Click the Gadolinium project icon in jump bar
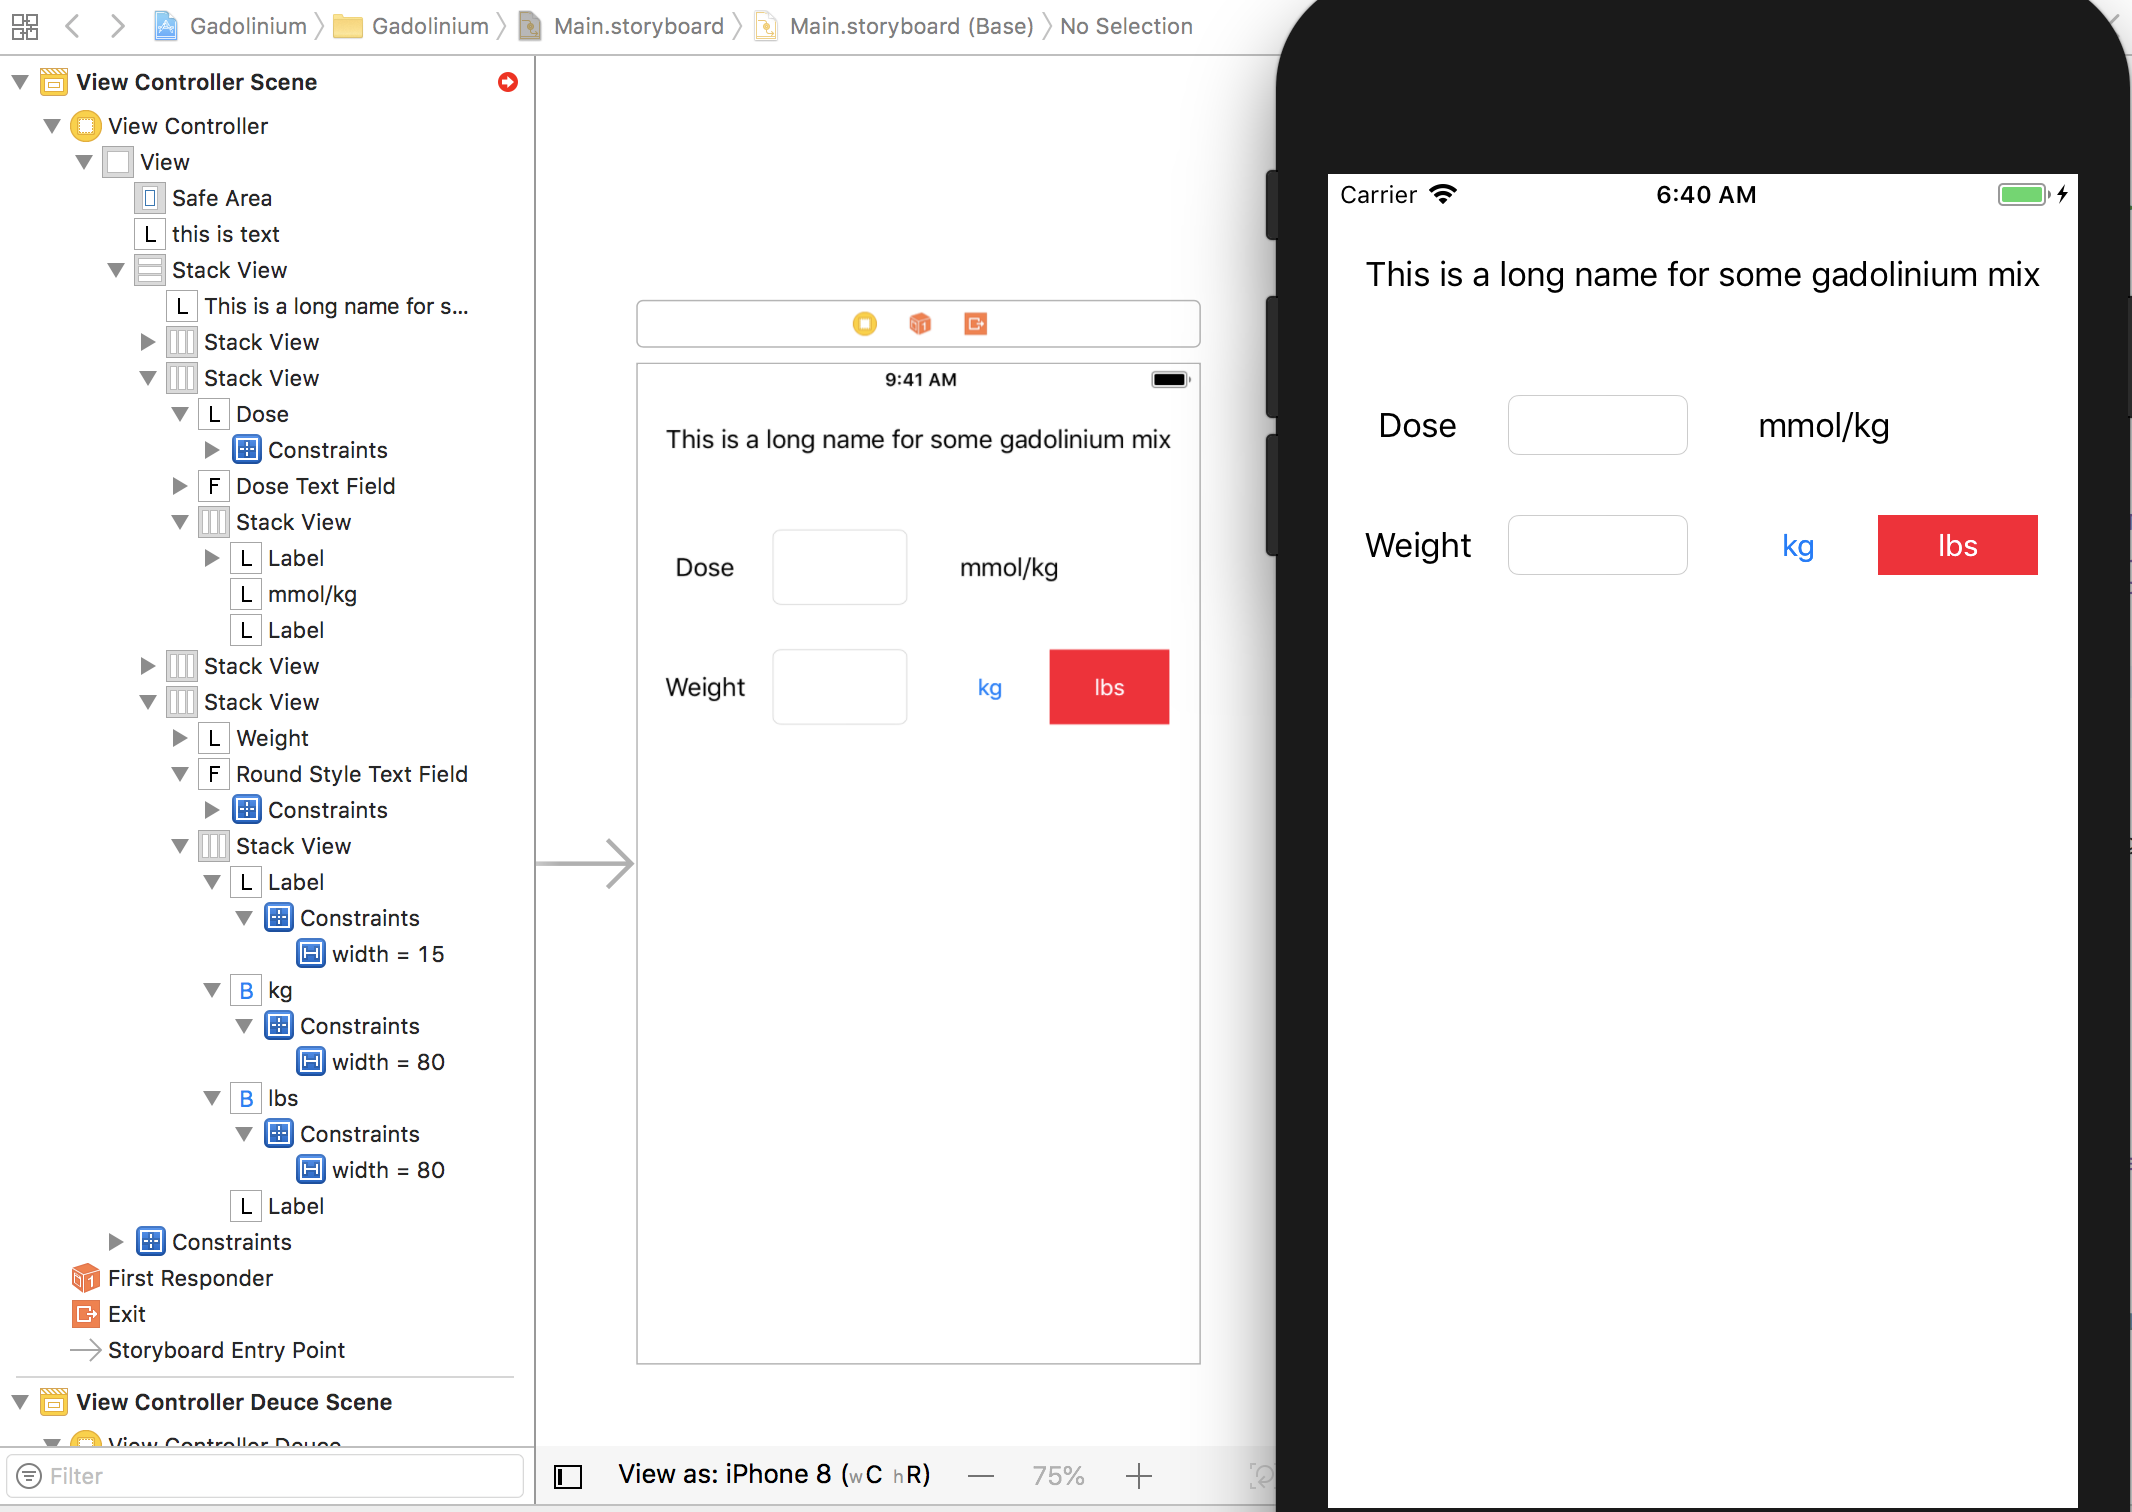This screenshot has height=1512, width=2132. (x=166, y=26)
